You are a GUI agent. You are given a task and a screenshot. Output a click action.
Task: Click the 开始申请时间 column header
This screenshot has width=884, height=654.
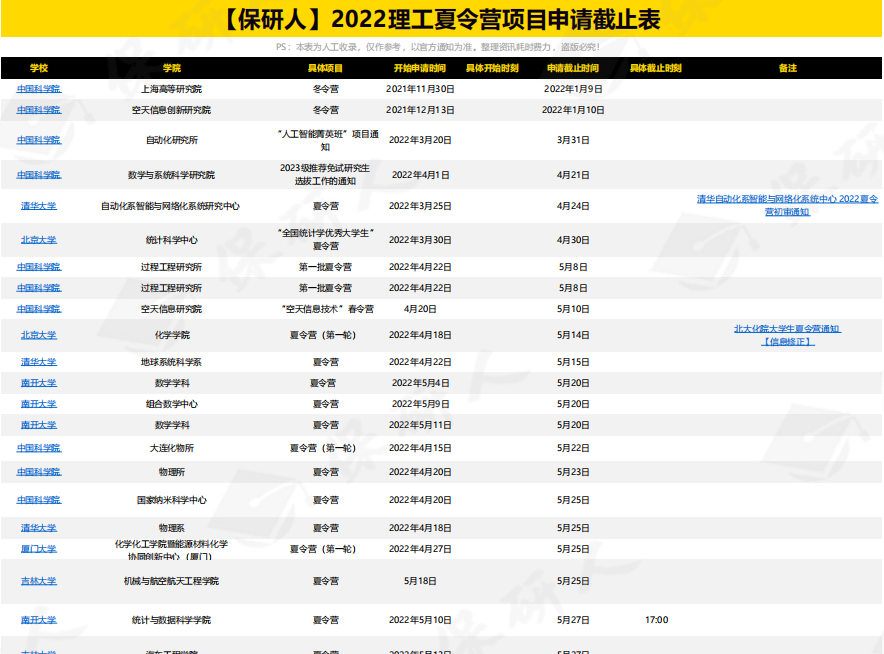pos(420,68)
